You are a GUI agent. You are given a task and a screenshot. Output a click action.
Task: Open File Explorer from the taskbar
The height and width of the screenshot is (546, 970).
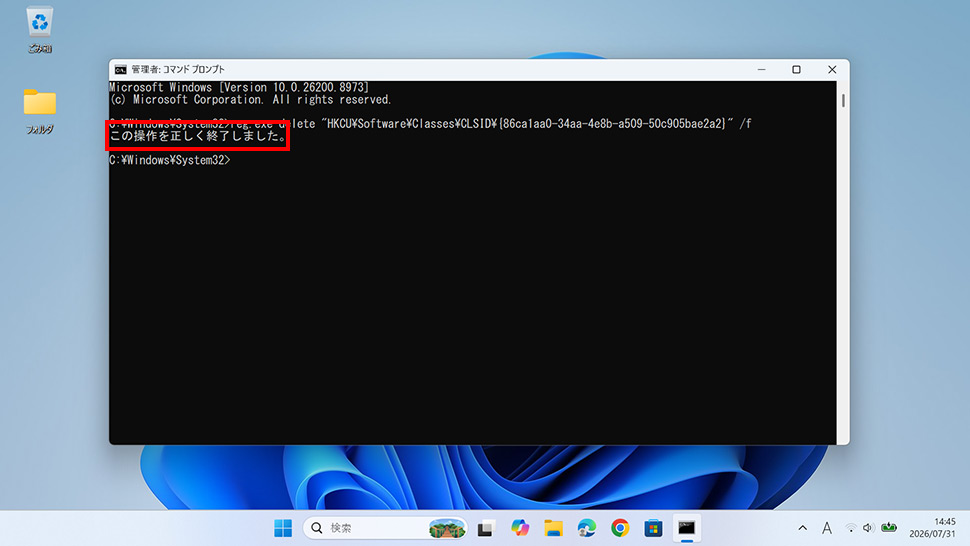[x=553, y=528]
